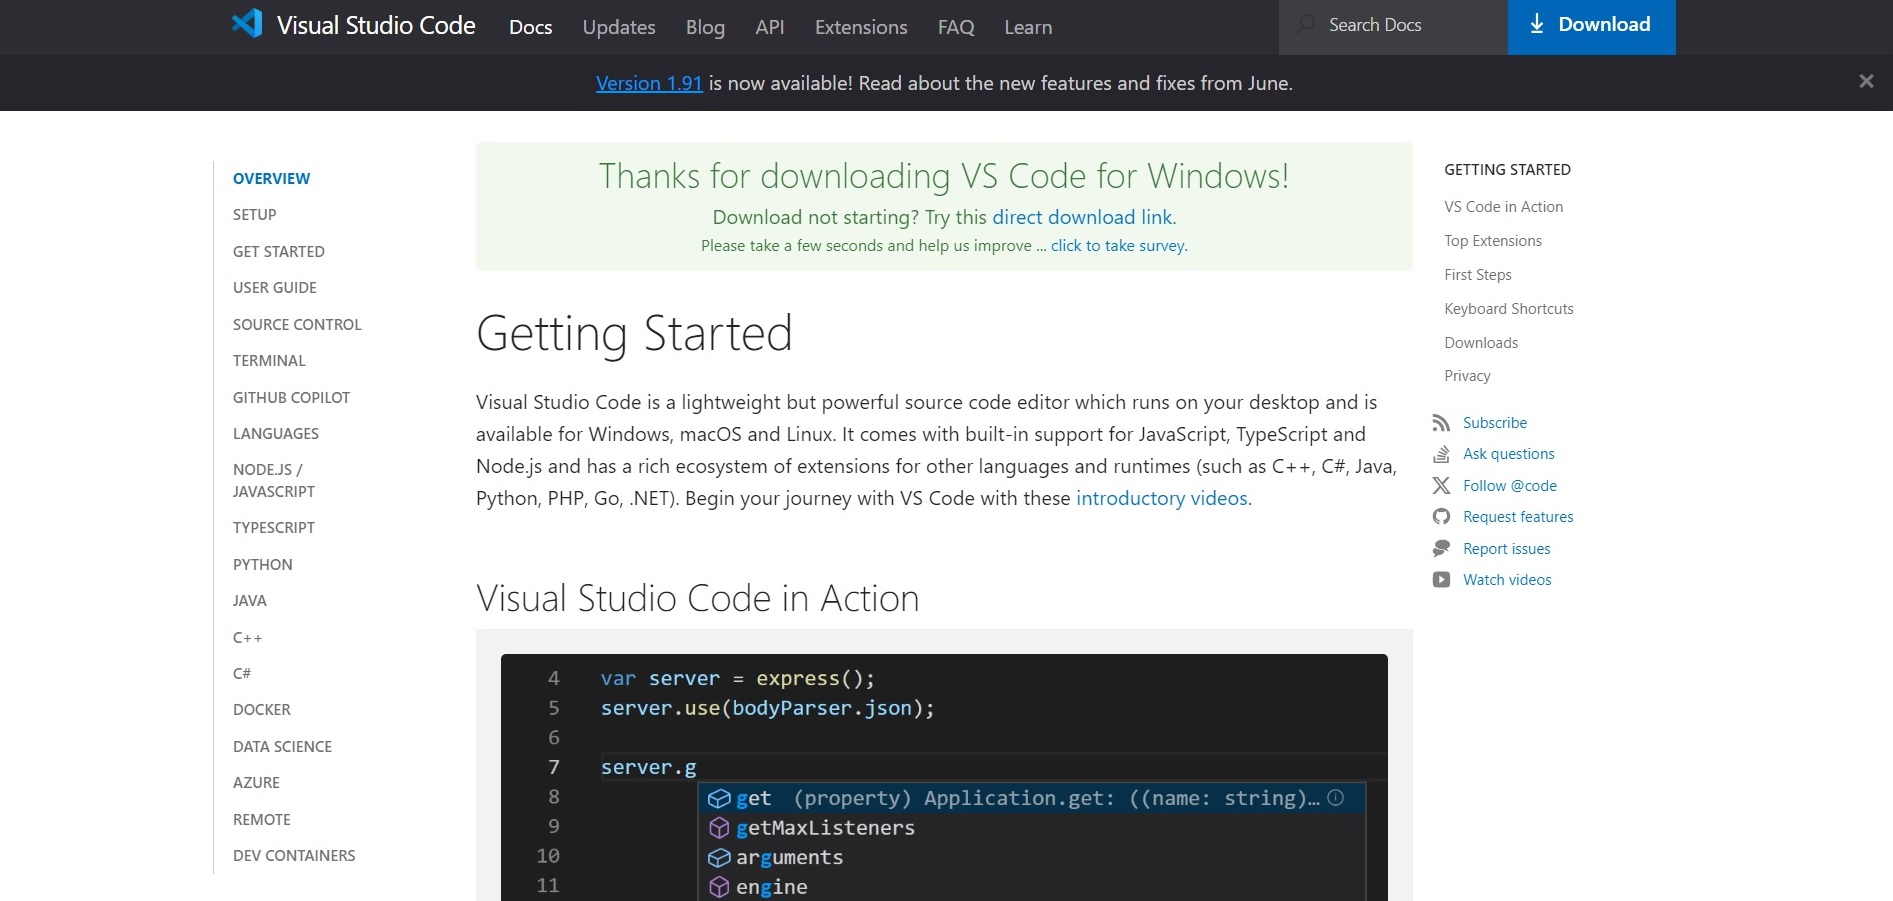The width and height of the screenshot is (1893, 901).
Task: Click the cube icon next to getMaxListeners
Action: click(719, 828)
